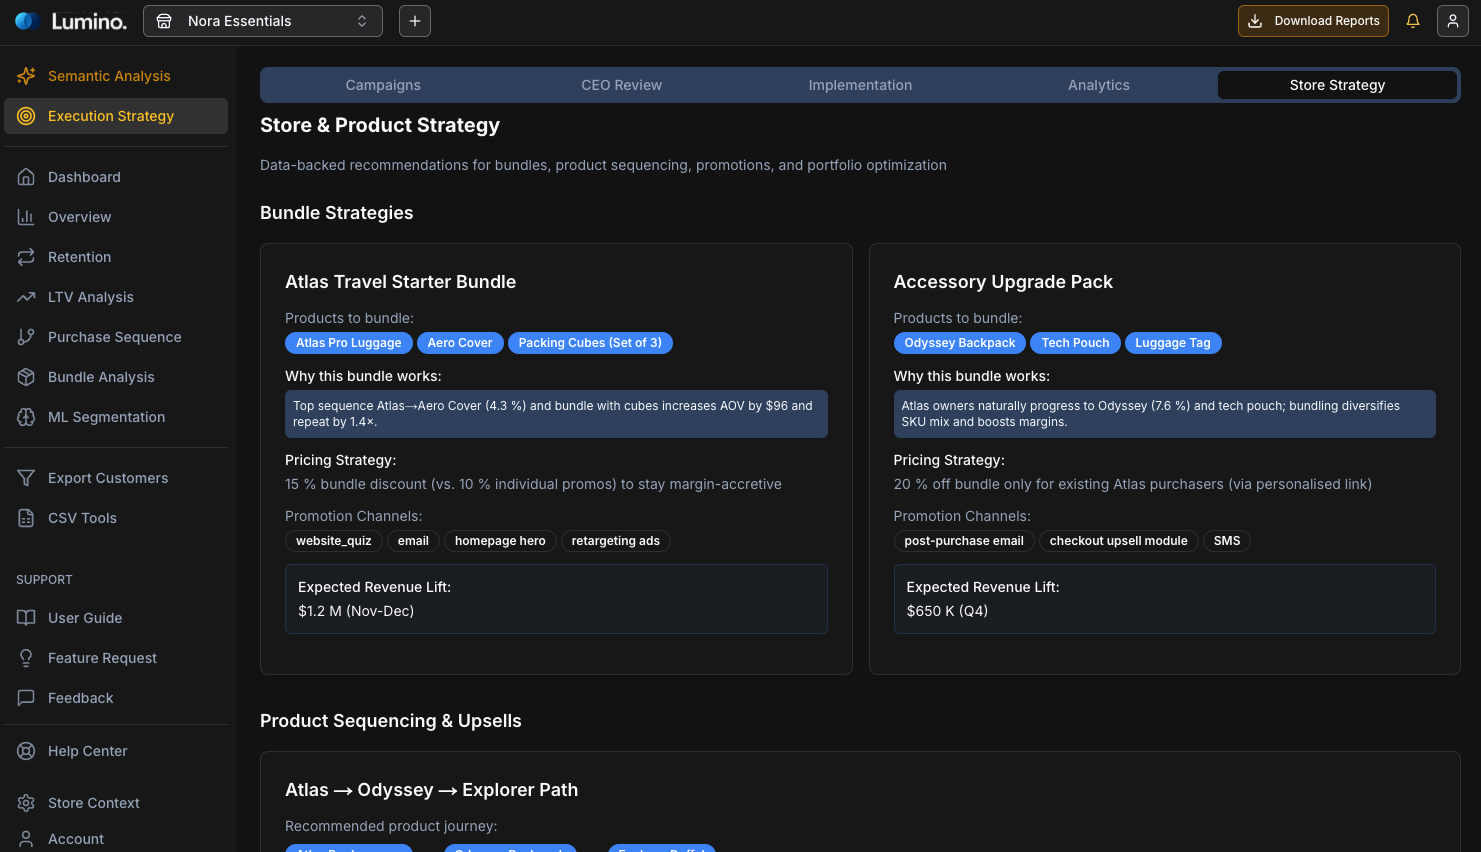The width and height of the screenshot is (1481, 852).
Task: Select the Purchase Sequence sidebar item
Action: click(x=114, y=337)
